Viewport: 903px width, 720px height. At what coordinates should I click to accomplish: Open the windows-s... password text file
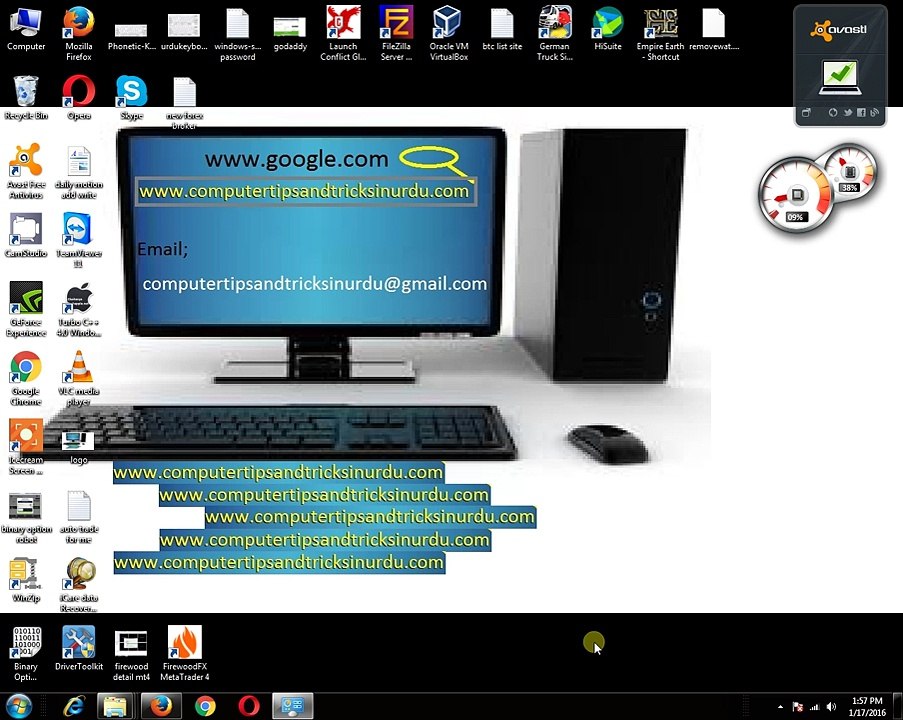pos(237,33)
